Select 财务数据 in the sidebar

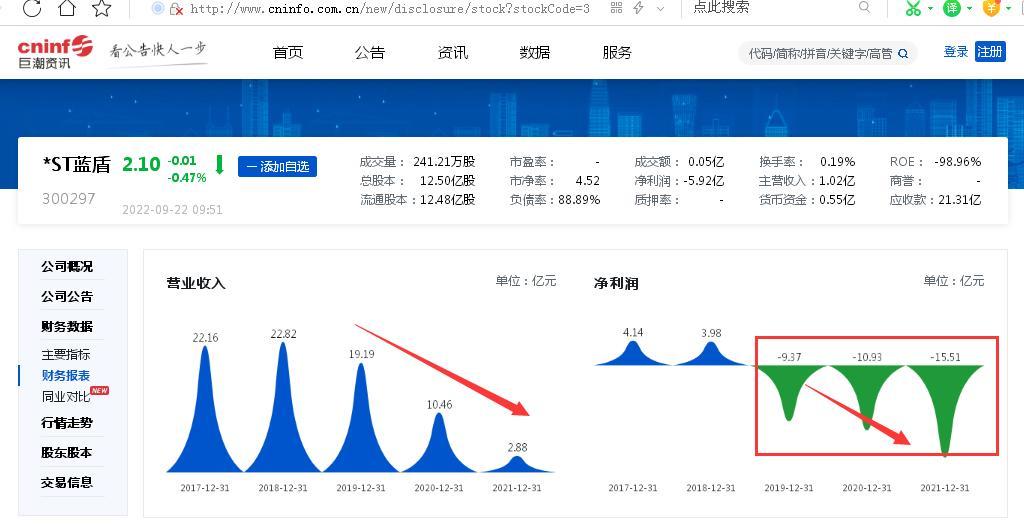pos(67,327)
